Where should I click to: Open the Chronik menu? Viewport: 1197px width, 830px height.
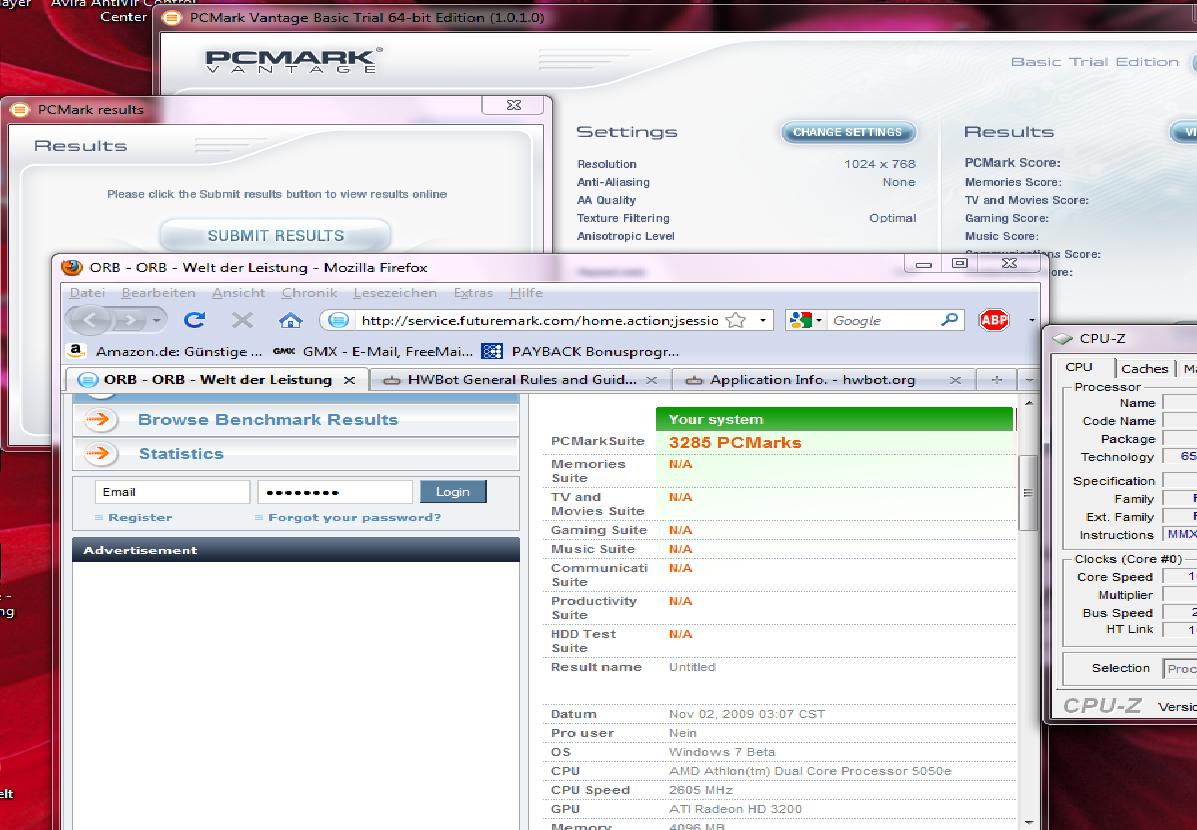pyautogui.click(x=309, y=292)
